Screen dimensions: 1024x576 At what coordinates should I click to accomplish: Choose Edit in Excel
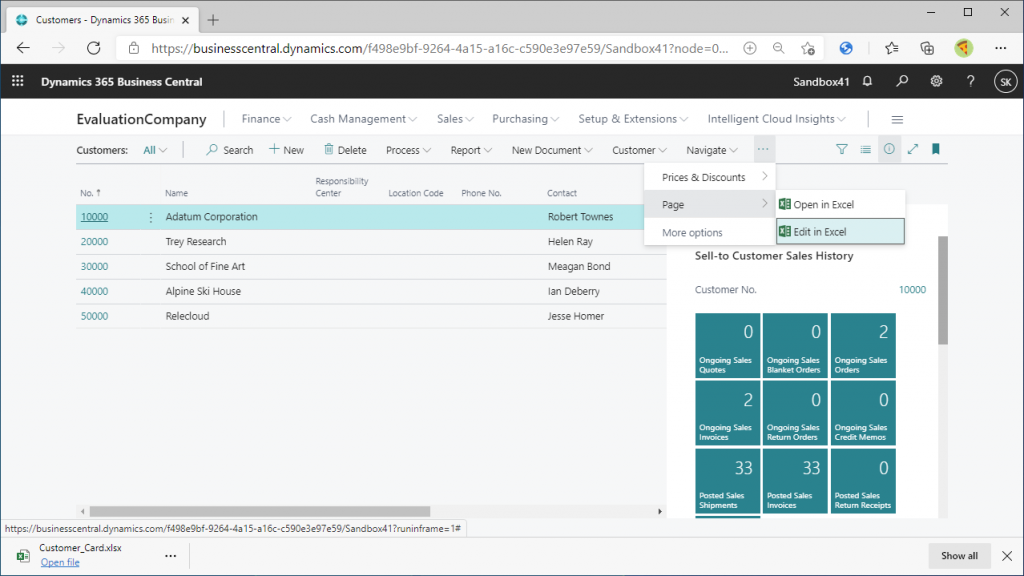click(840, 231)
